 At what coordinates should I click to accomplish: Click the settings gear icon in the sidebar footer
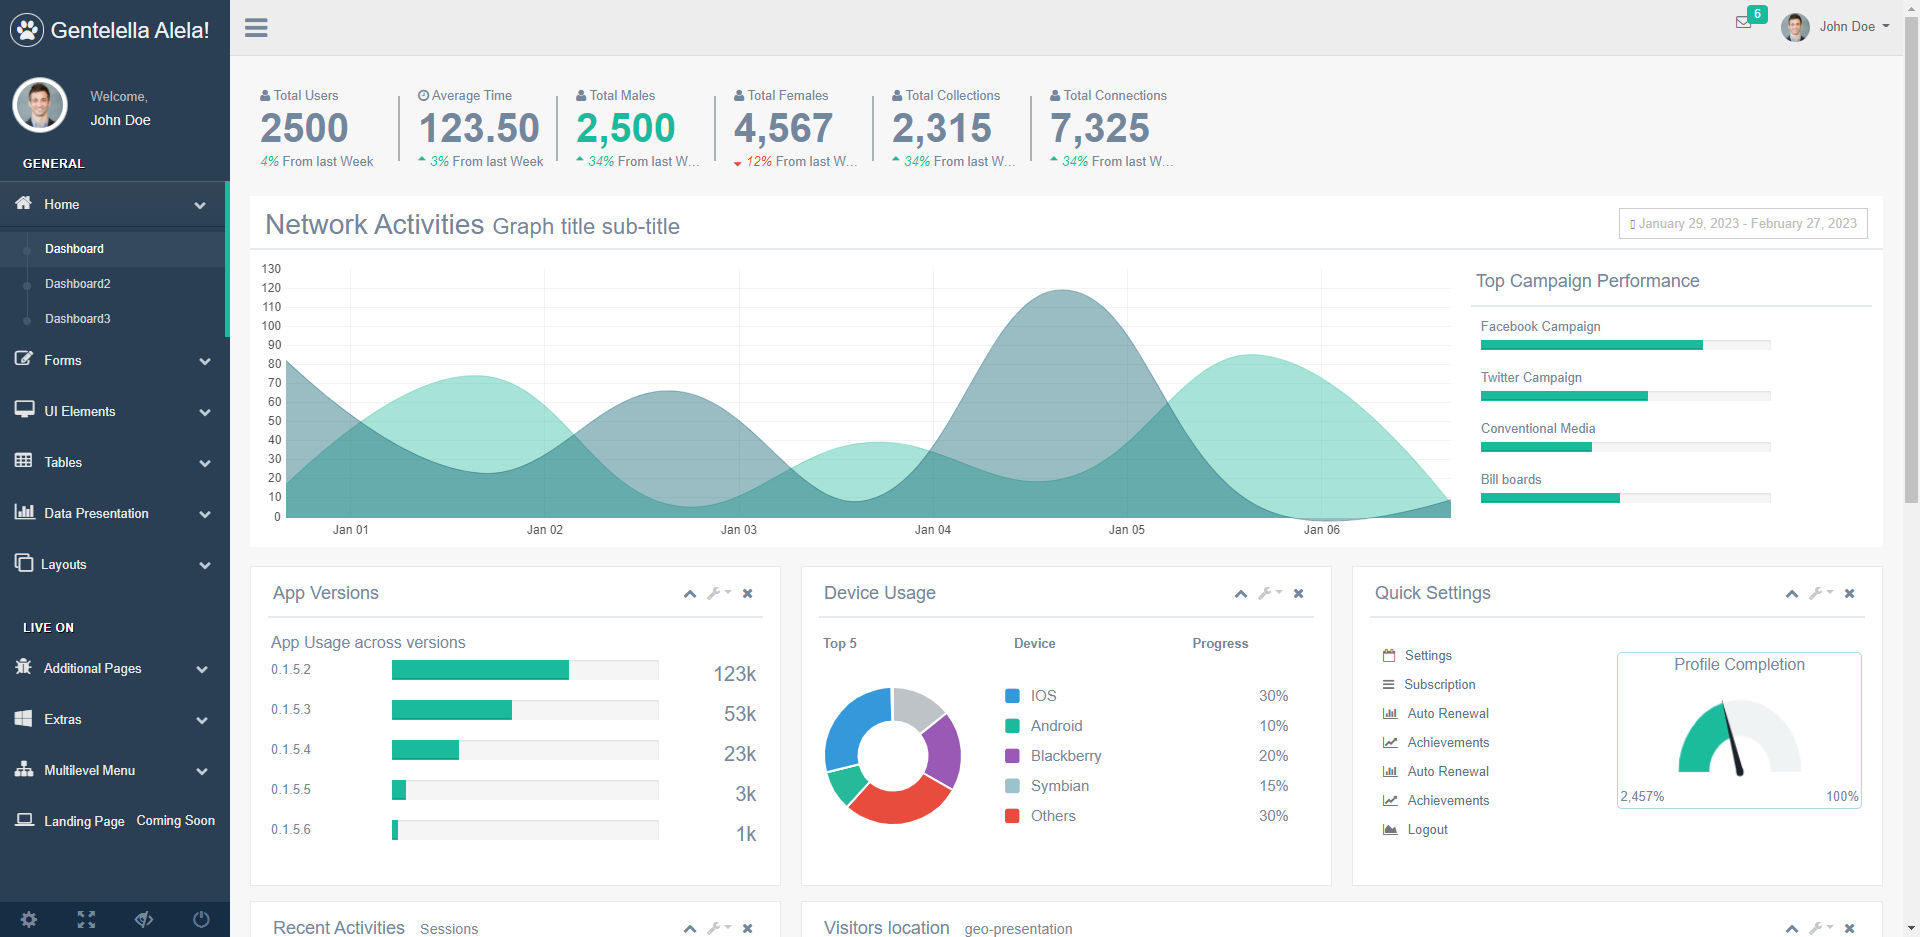[x=29, y=919]
